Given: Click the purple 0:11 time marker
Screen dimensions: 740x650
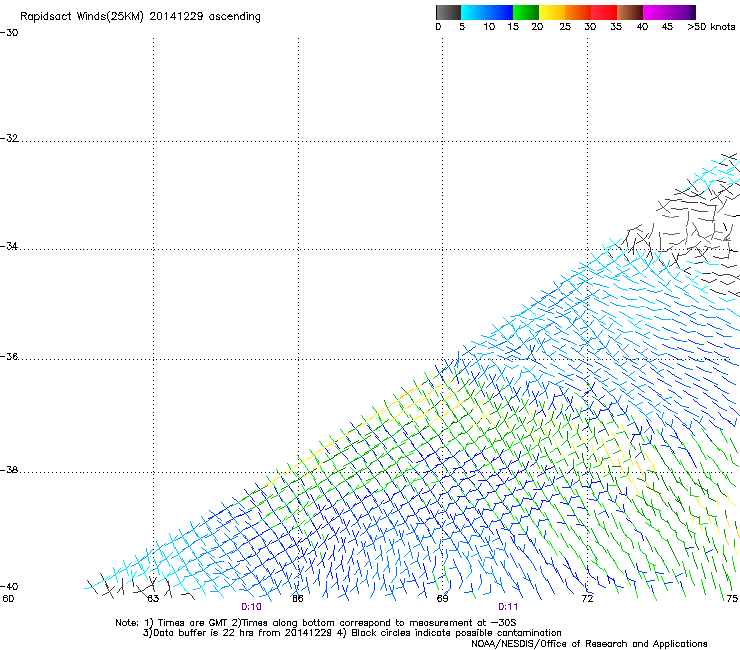Looking at the screenshot, I should coord(508,607).
